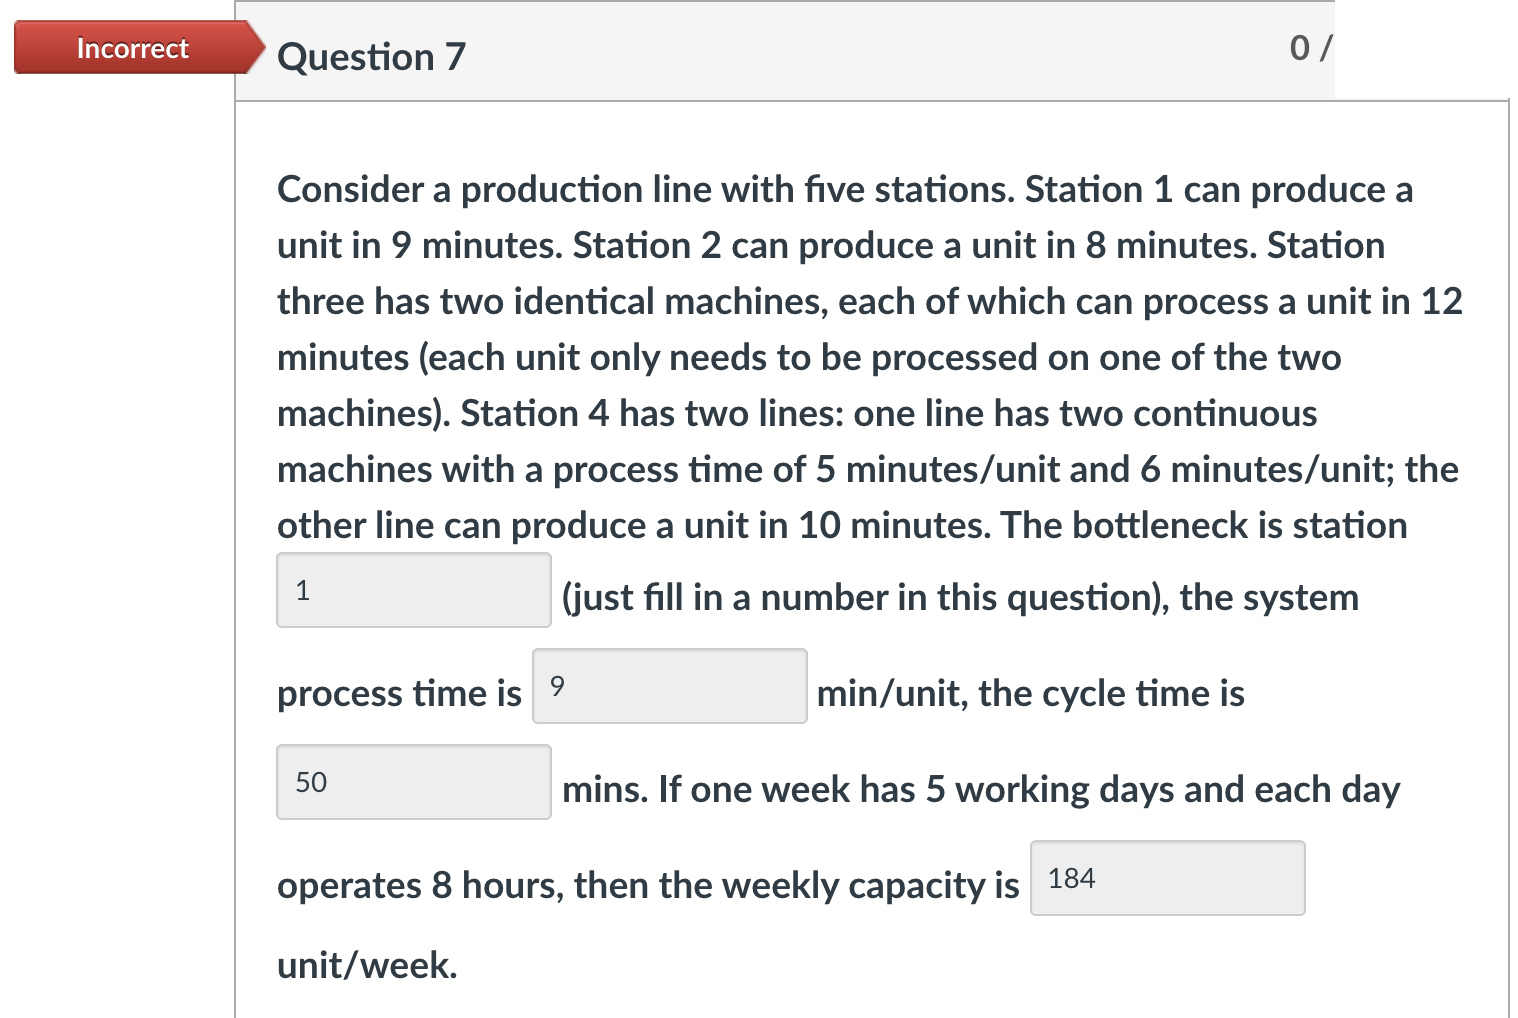Click the cycle time field showing 50
This screenshot has width=1518, height=1018.
[412, 782]
